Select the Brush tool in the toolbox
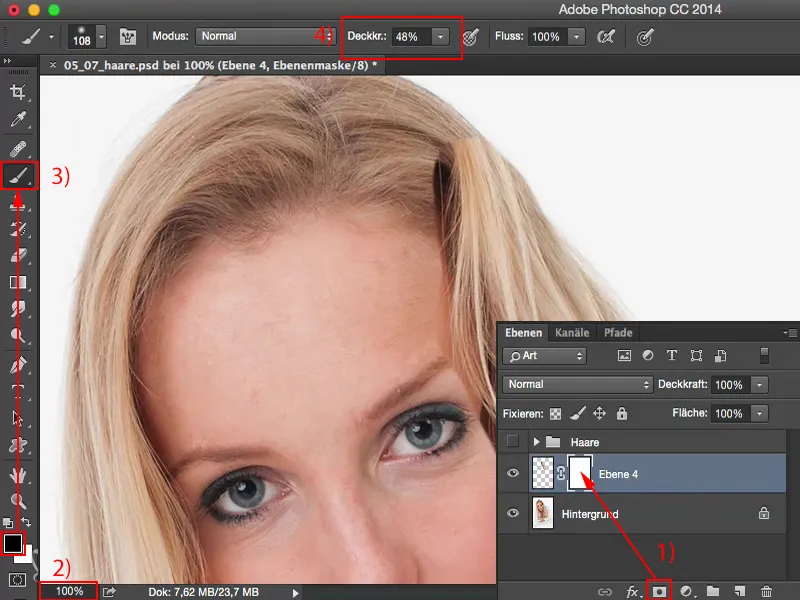 (18, 176)
